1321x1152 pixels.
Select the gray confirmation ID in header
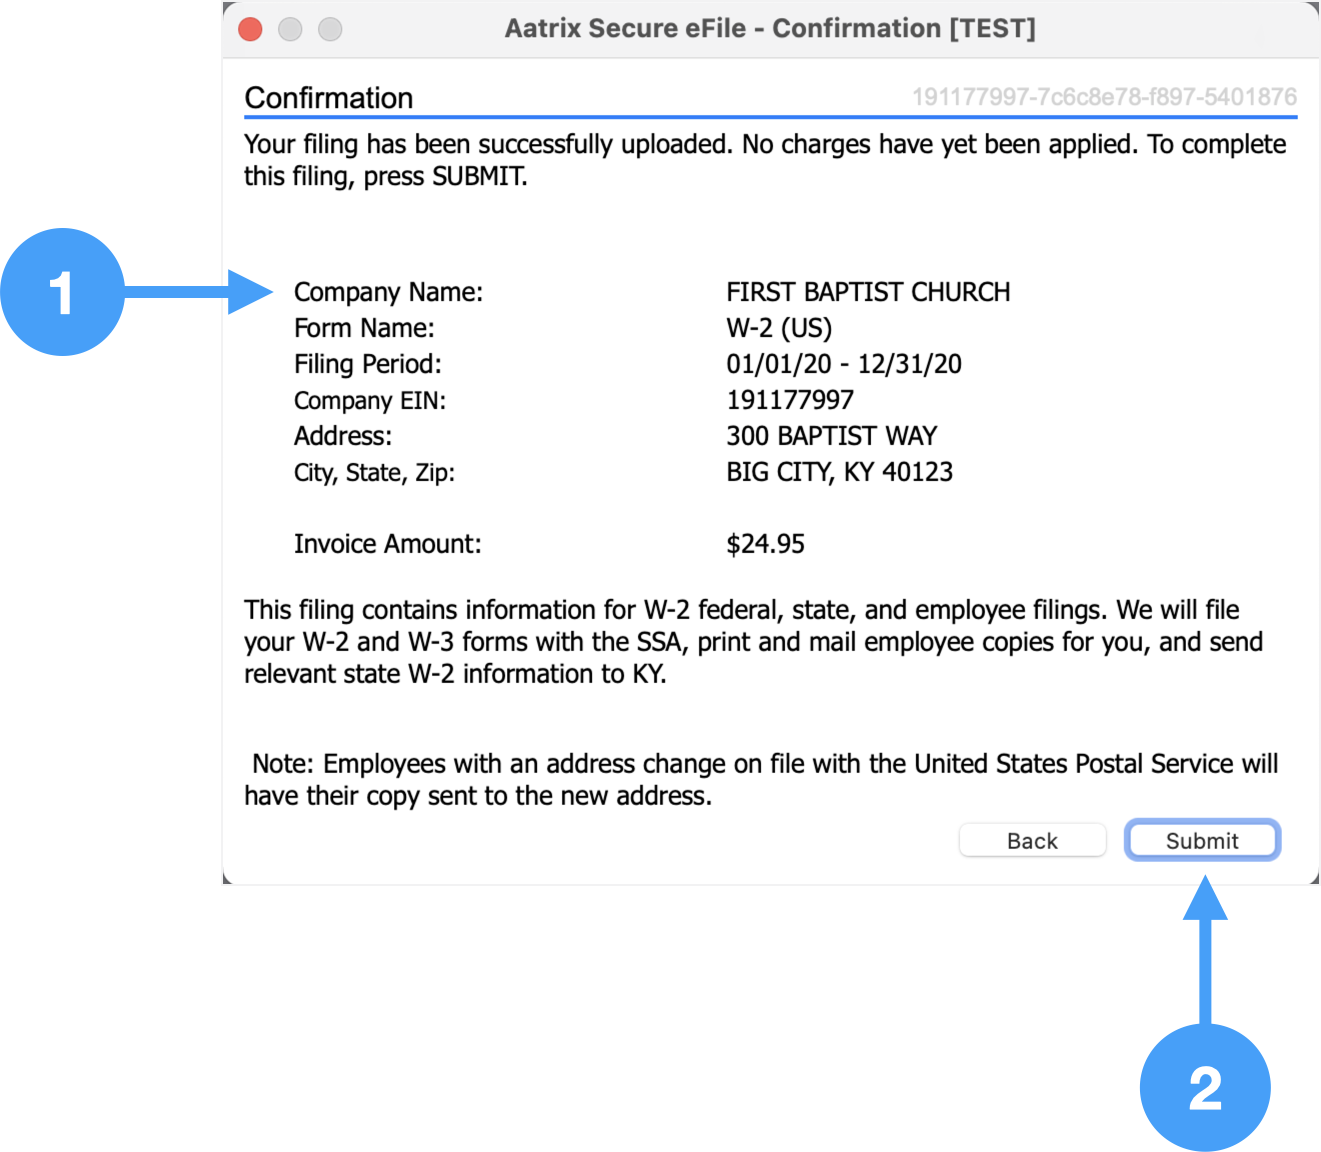tap(1103, 97)
